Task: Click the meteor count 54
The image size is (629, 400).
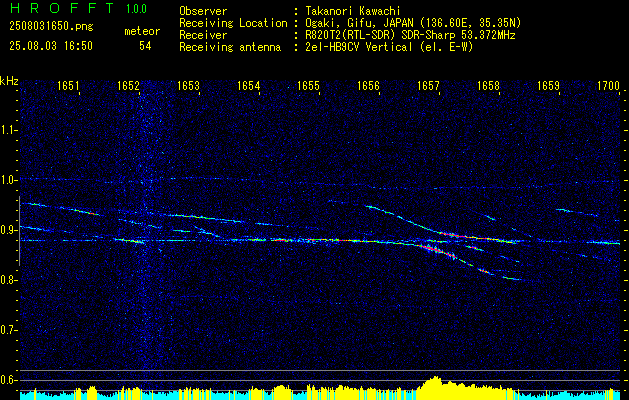Action: pos(145,46)
